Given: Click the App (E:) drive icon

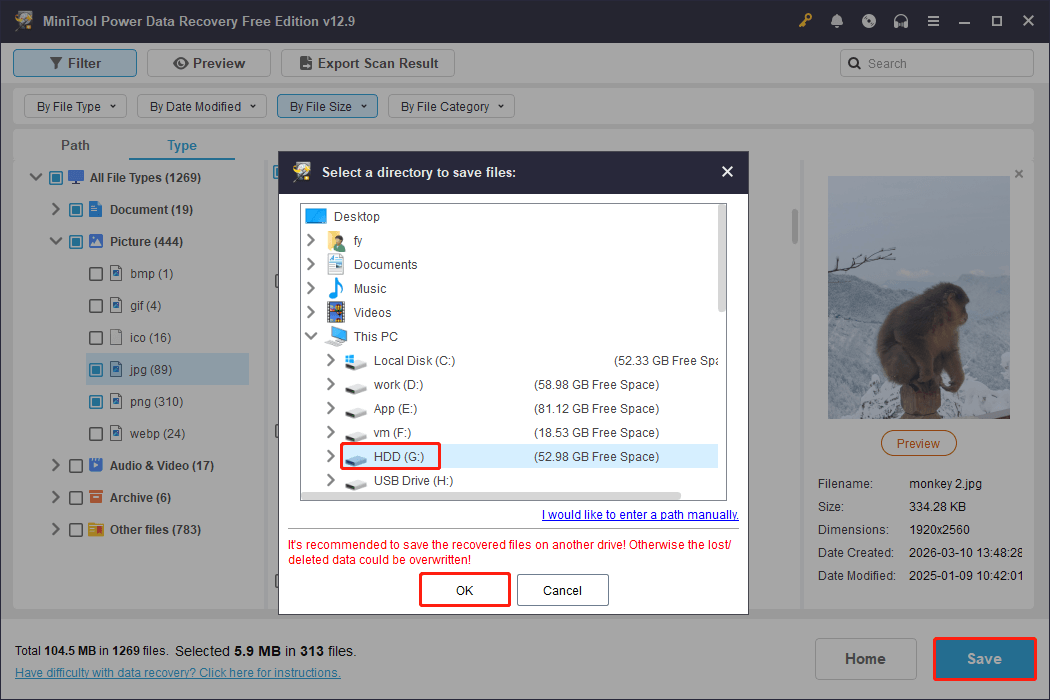Looking at the screenshot, I should point(356,411).
